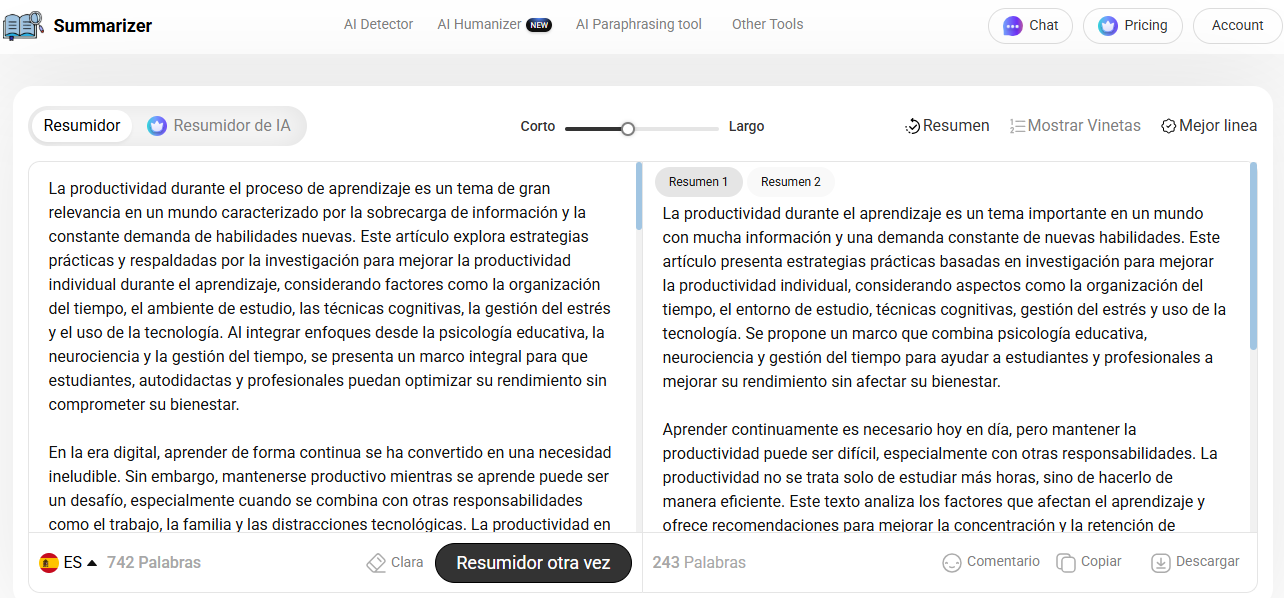Copy the summary with Copiar
This screenshot has width=1284, height=598.
(1089, 562)
